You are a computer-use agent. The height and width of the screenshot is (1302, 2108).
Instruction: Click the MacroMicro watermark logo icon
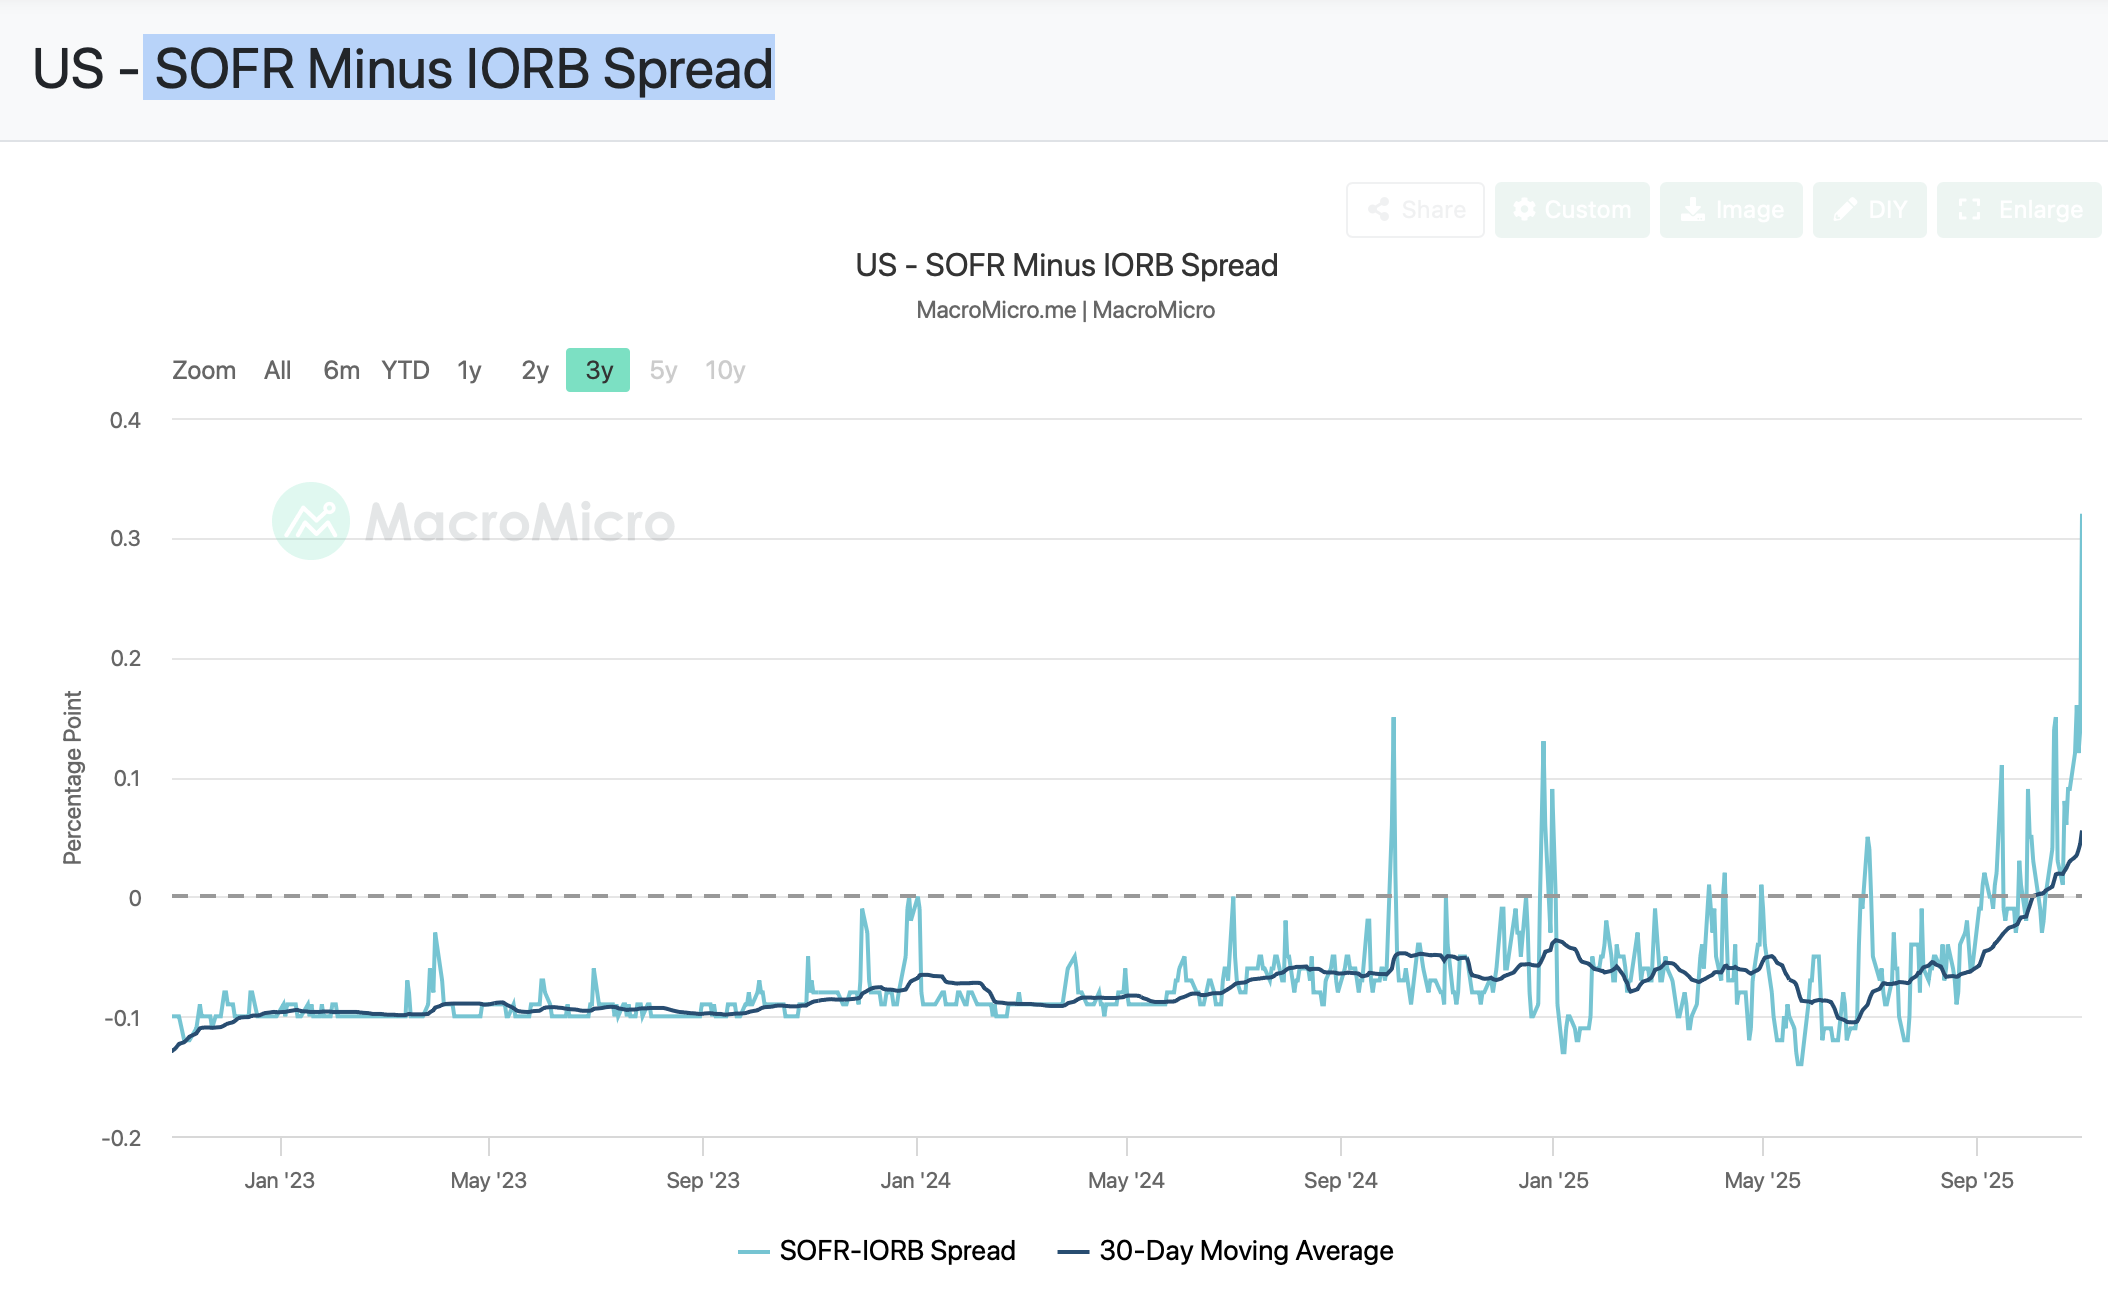coord(311,521)
